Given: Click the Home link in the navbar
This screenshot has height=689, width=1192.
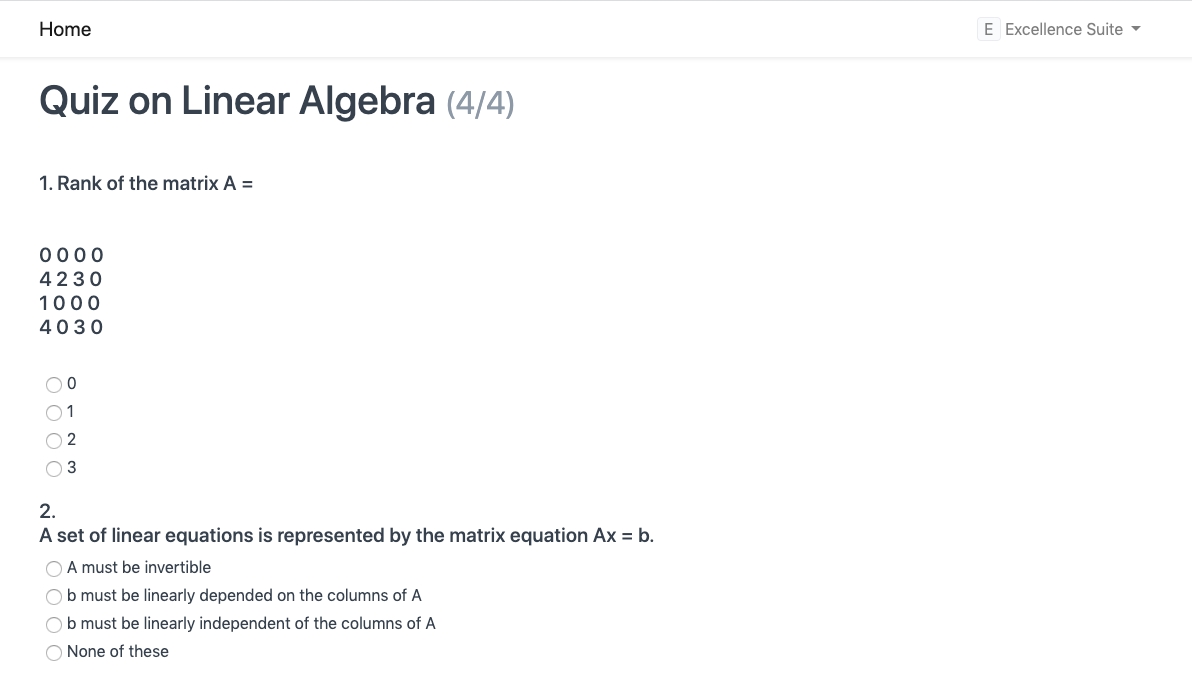Looking at the screenshot, I should pos(65,30).
